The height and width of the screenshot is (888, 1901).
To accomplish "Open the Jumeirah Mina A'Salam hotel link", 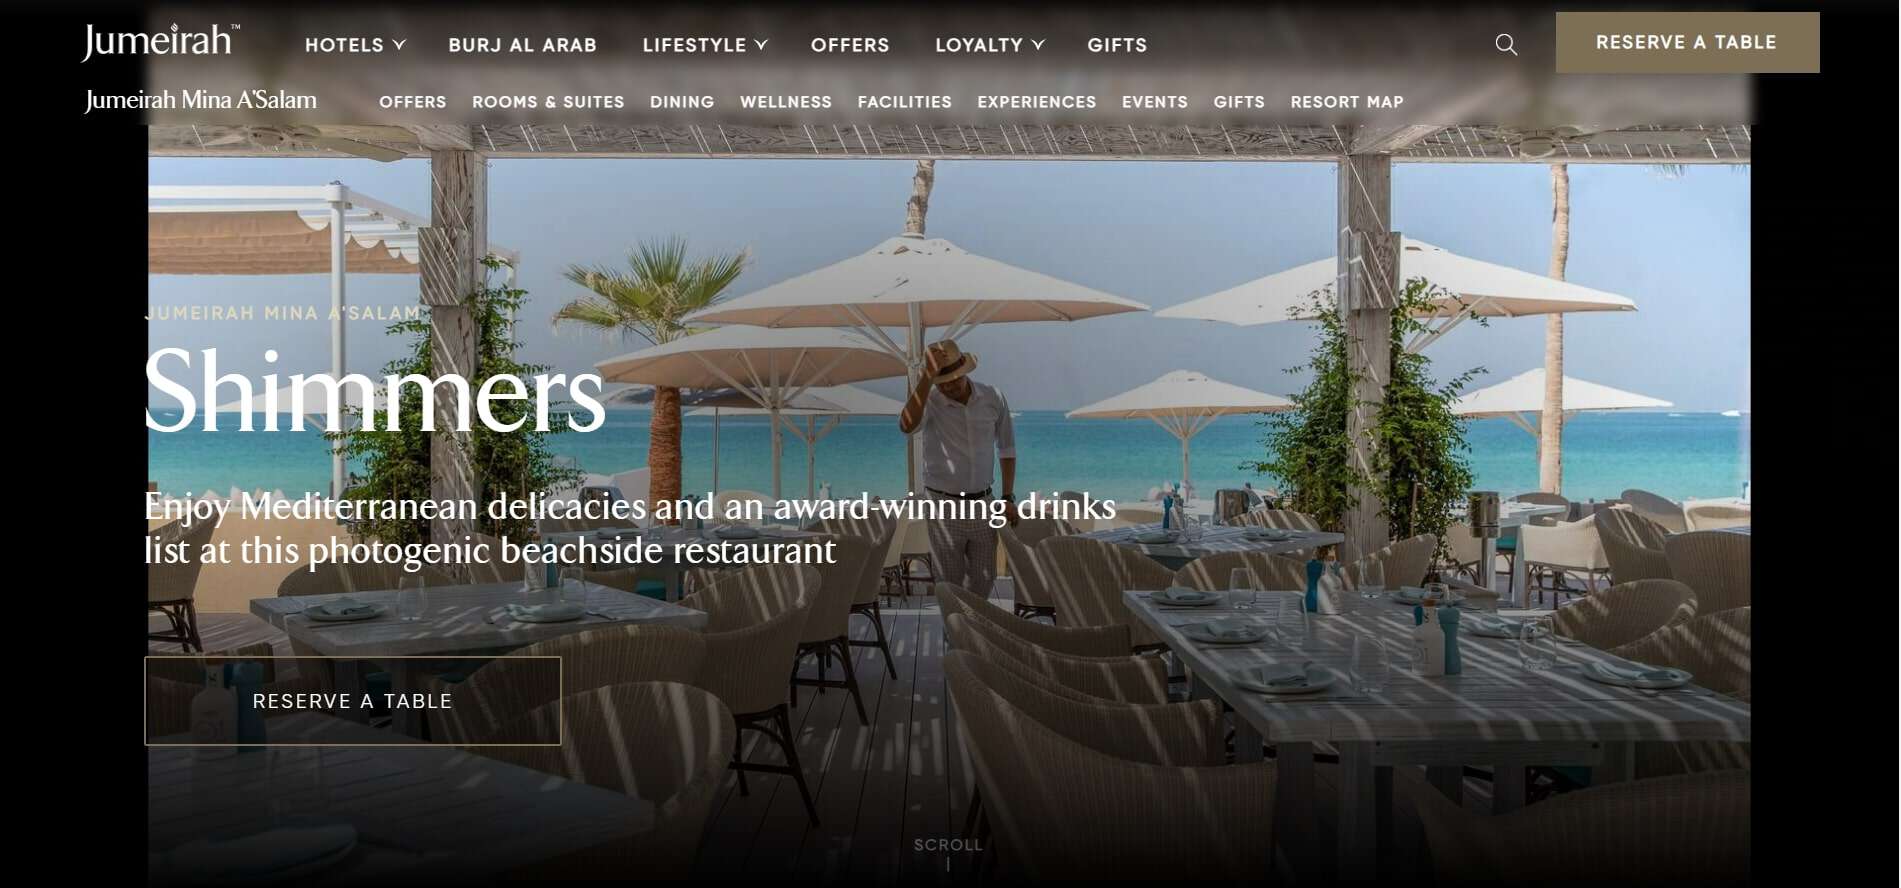I will 201,100.
